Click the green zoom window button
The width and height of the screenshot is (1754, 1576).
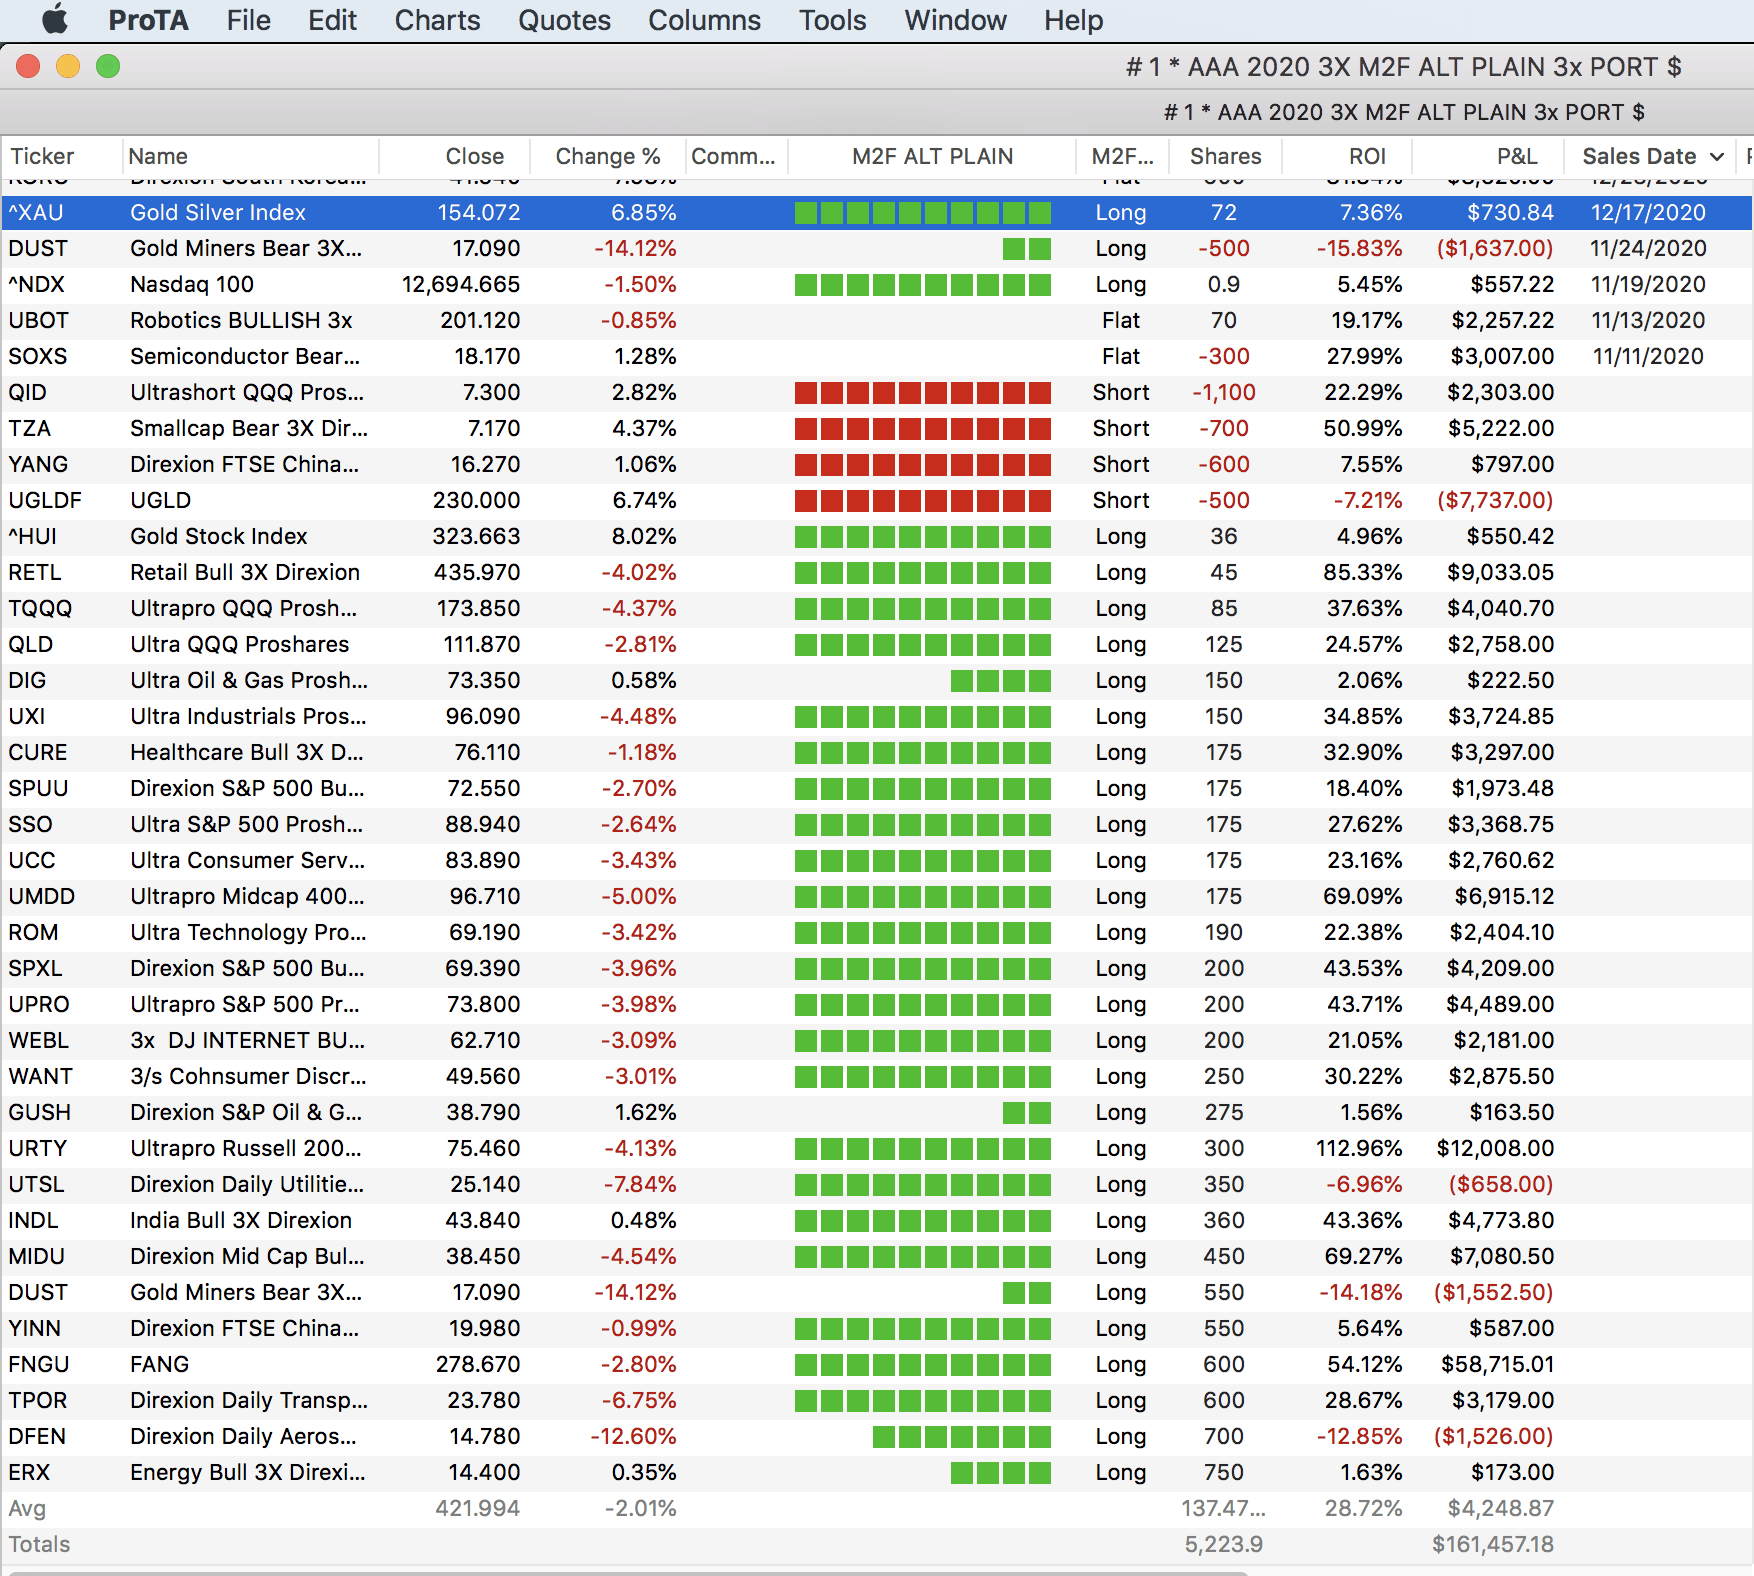click(108, 66)
